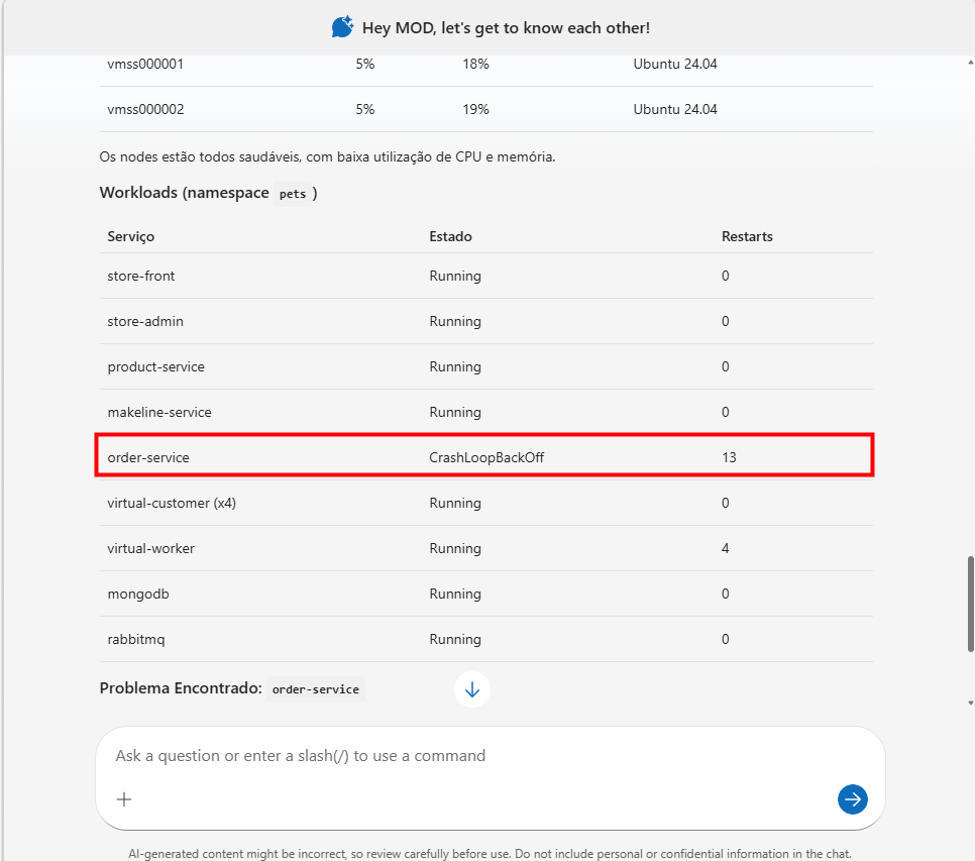Click the scrollbar down arrow

(x=970, y=703)
